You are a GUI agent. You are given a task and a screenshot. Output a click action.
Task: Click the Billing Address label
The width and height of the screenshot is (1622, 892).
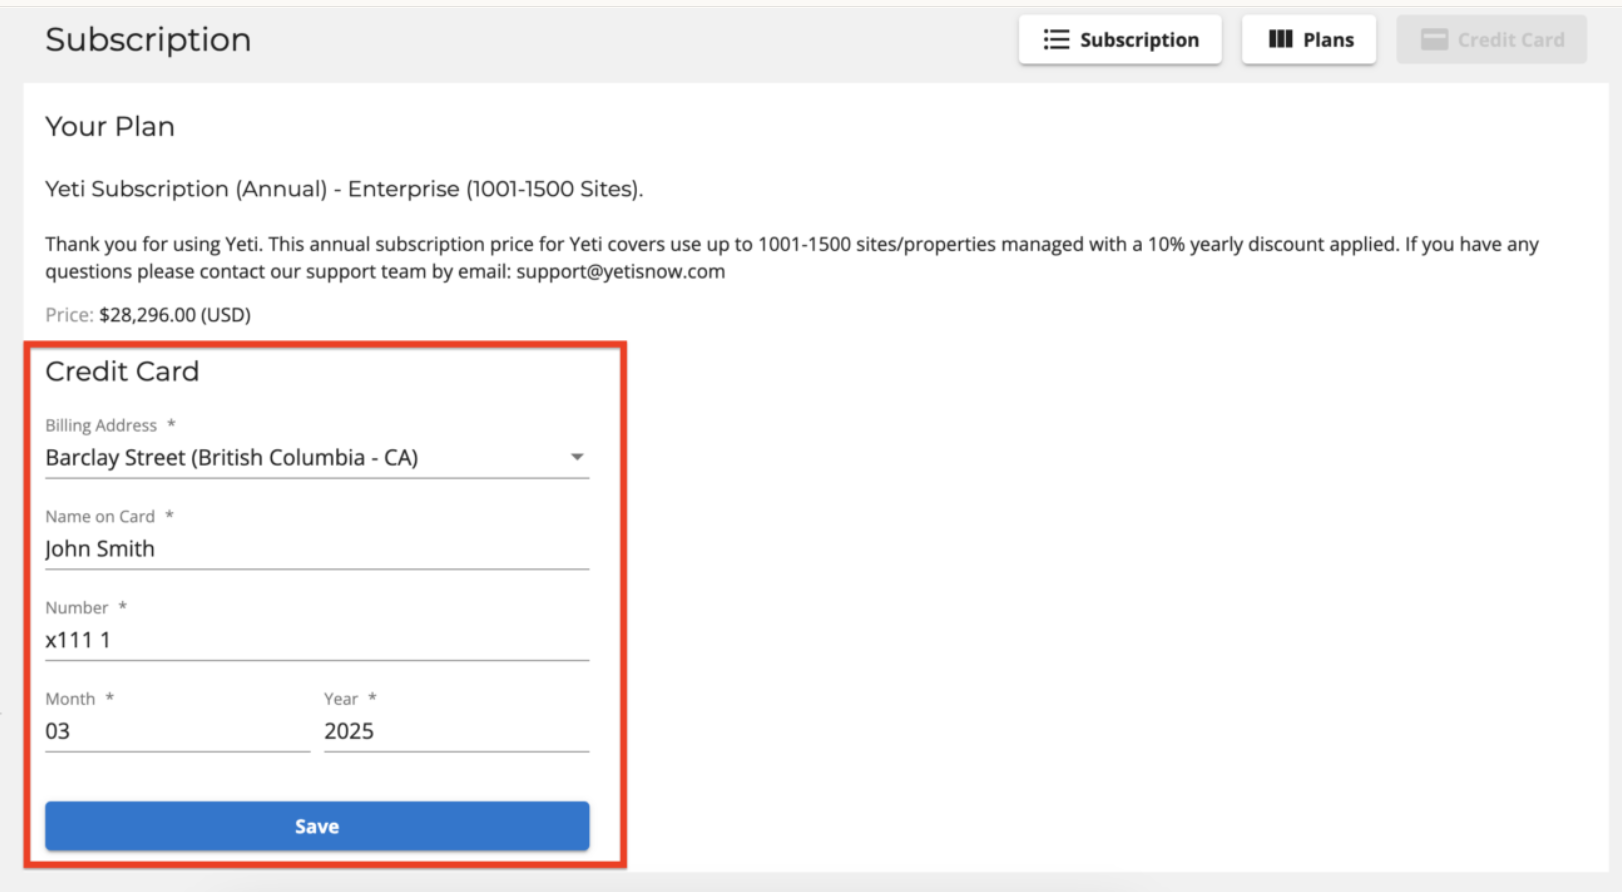[101, 425]
